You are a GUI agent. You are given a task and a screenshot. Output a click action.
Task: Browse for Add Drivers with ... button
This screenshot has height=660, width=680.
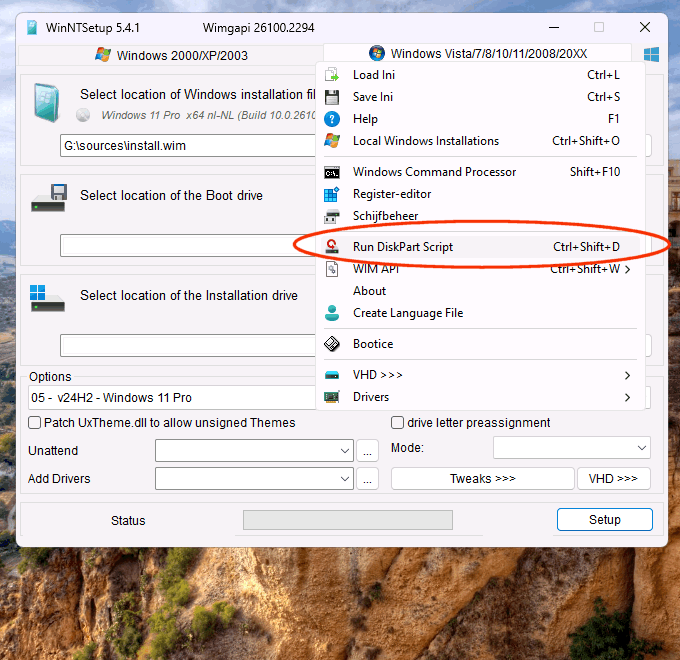click(367, 478)
